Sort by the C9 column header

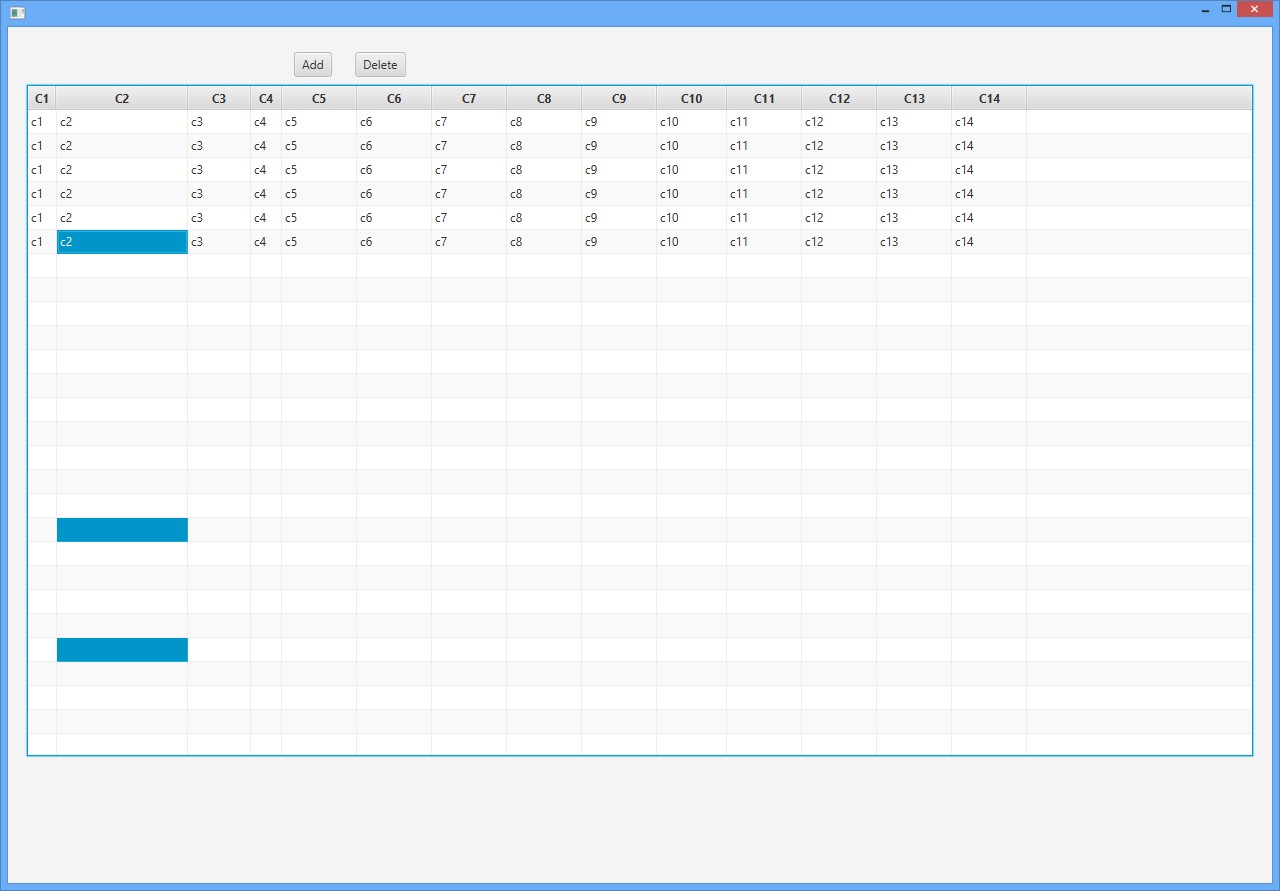click(x=619, y=98)
